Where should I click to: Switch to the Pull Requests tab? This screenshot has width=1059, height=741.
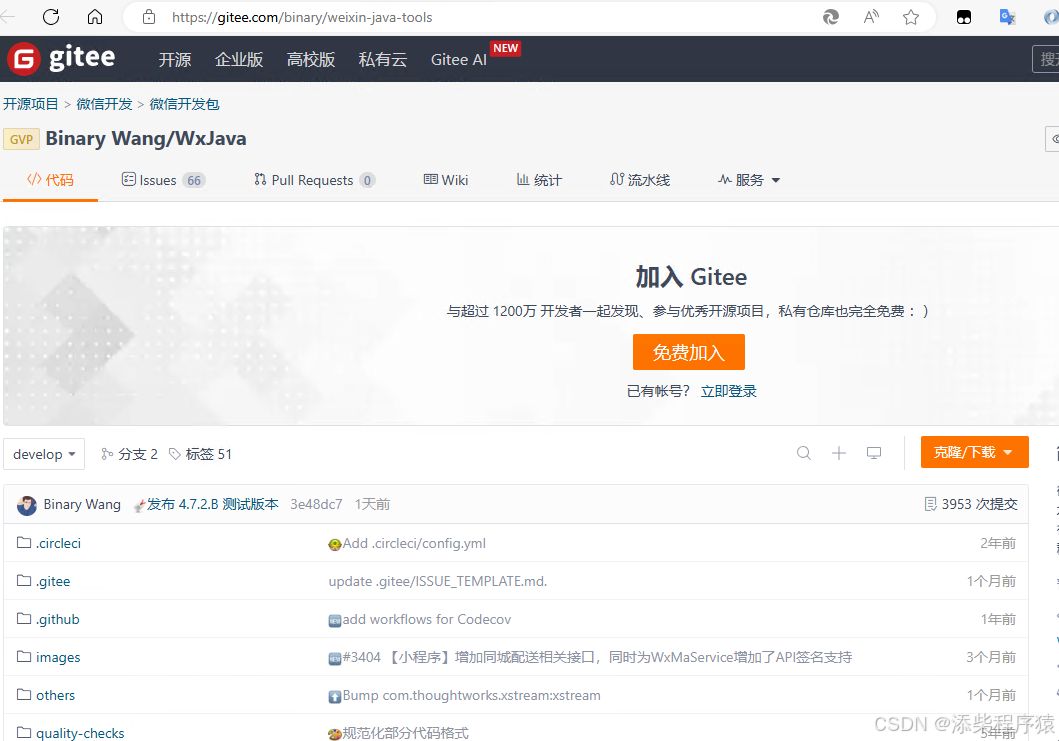(x=314, y=180)
